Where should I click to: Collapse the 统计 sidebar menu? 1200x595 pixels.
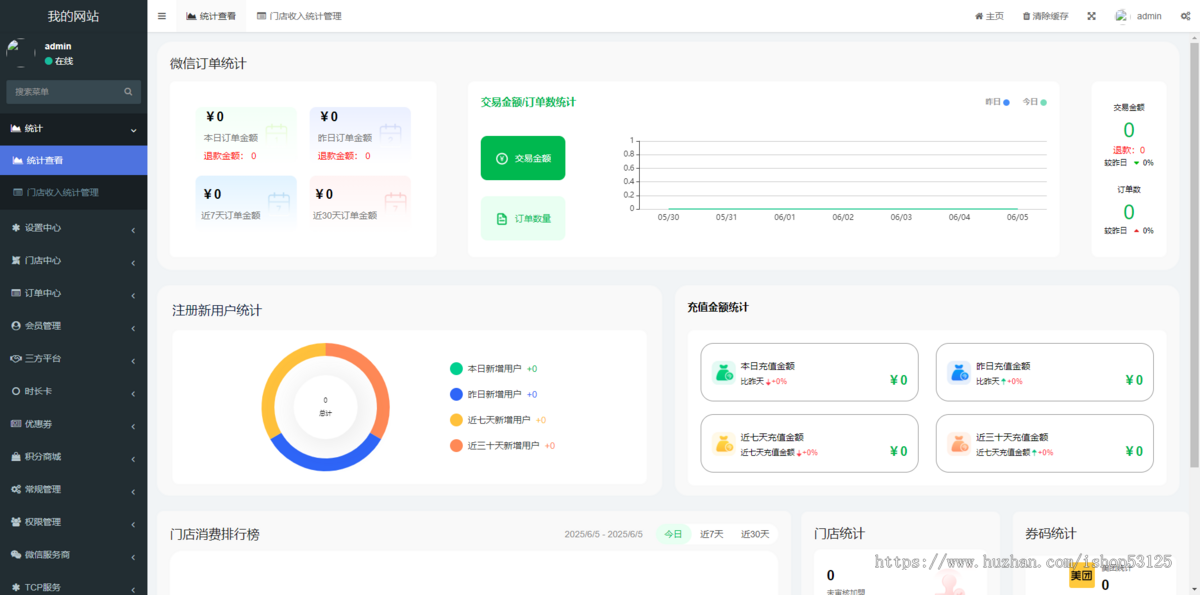[x=73, y=129]
